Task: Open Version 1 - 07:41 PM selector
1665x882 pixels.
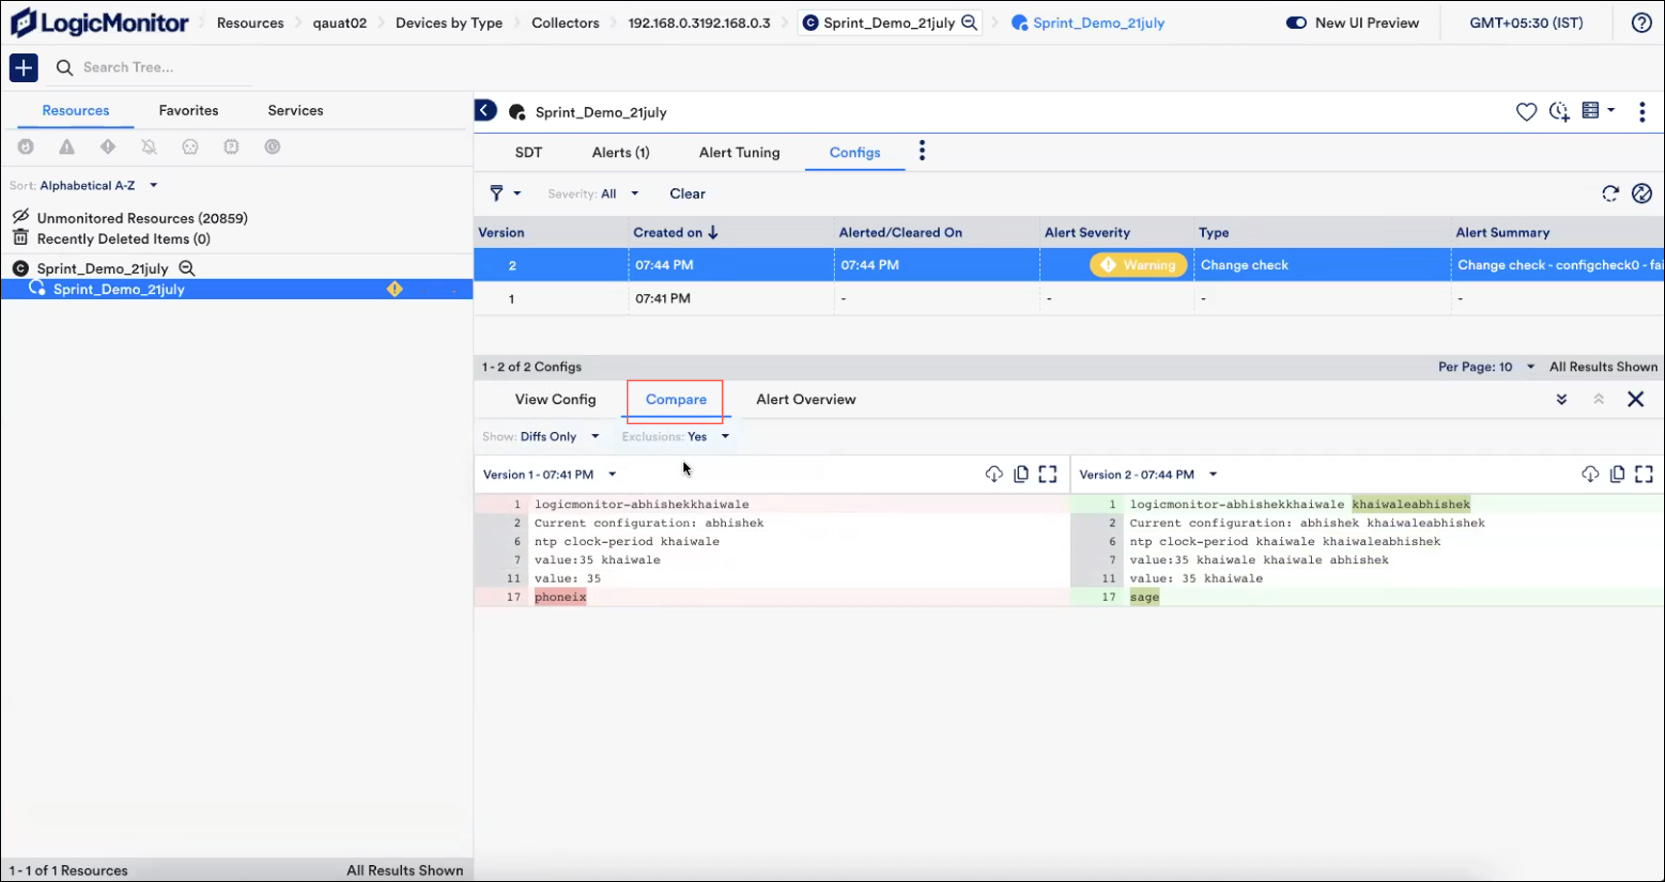Action: (x=549, y=475)
